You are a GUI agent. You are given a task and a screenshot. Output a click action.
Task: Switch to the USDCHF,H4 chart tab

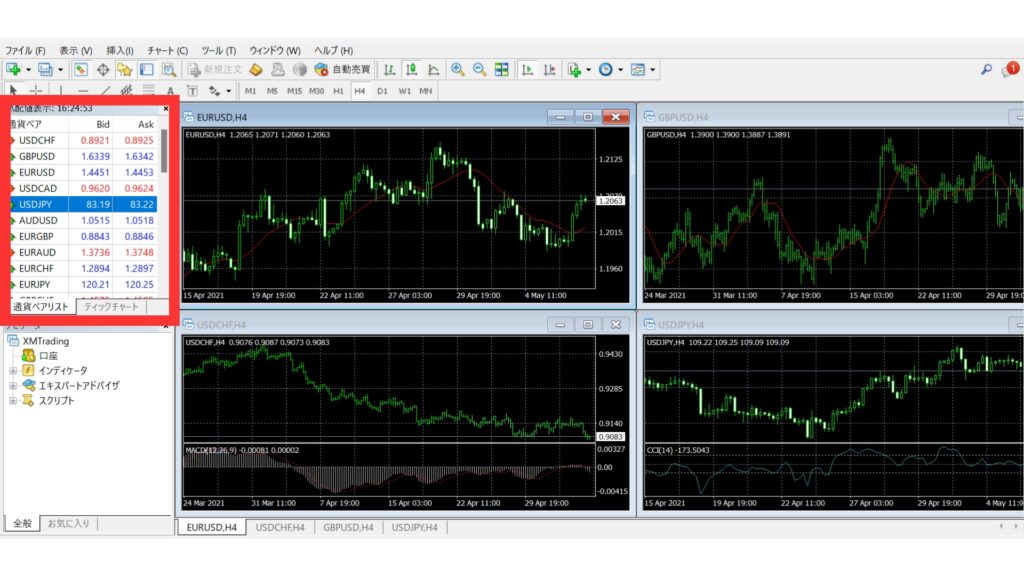280,527
